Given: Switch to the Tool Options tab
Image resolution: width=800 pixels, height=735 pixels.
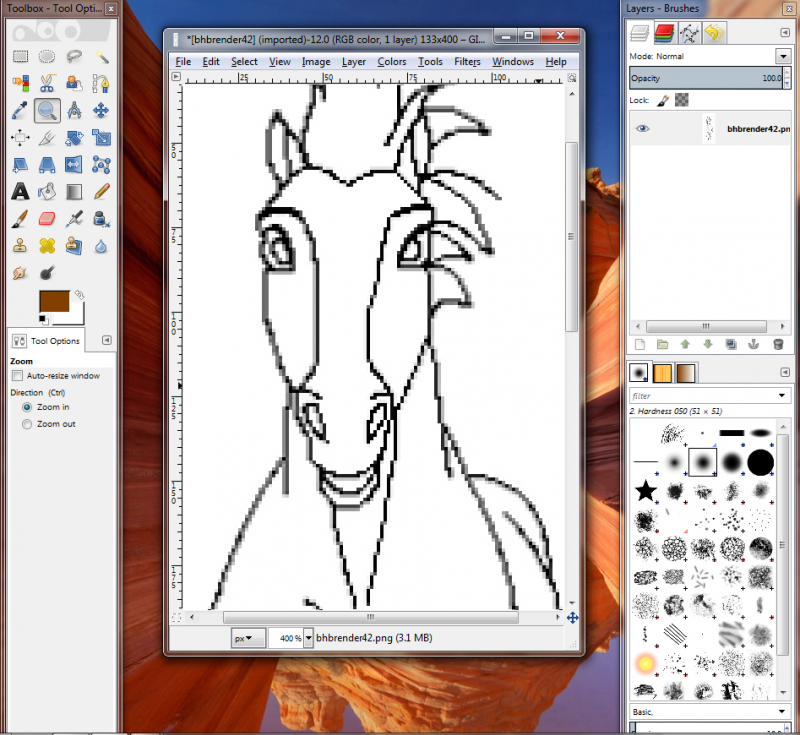Looking at the screenshot, I should [47, 341].
